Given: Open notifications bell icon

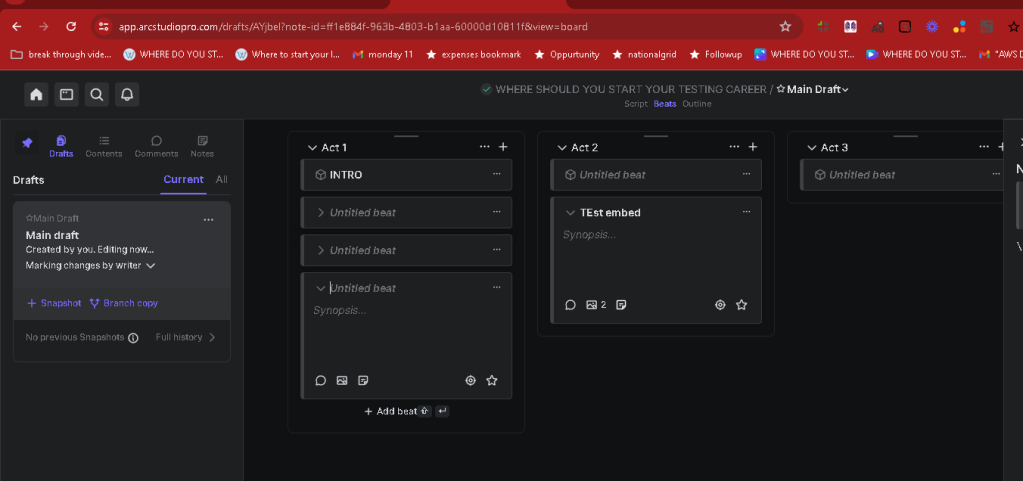Looking at the screenshot, I should tap(127, 95).
